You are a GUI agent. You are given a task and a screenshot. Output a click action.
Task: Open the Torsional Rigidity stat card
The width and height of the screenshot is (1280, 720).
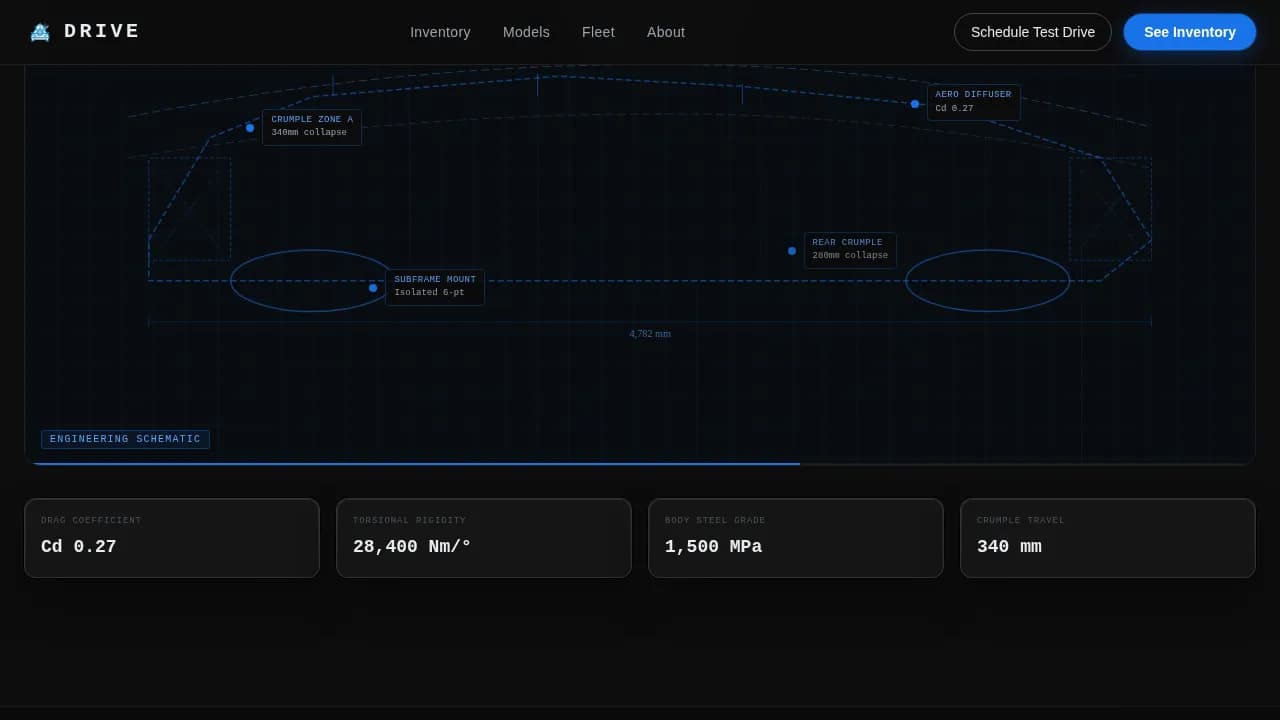(484, 538)
